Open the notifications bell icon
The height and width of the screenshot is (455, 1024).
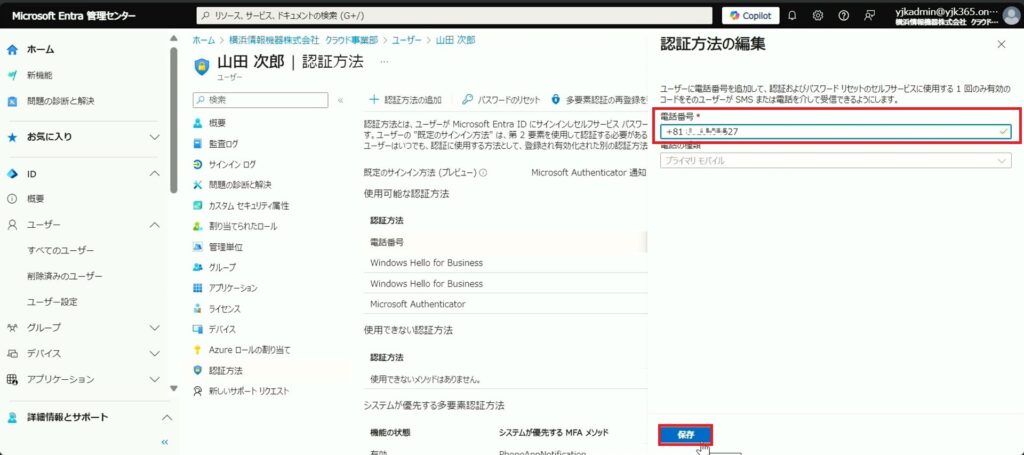[x=792, y=16]
